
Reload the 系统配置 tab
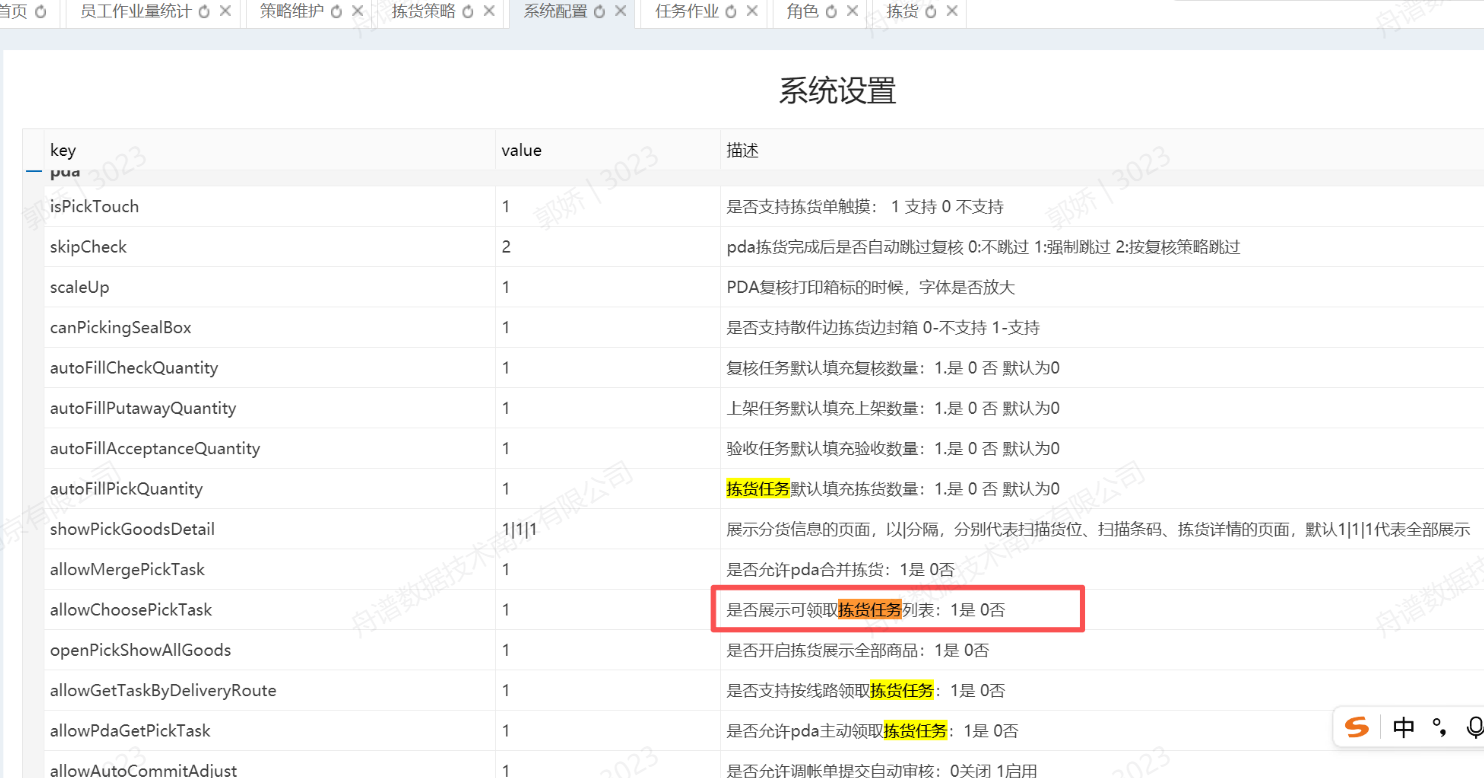(600, 12)
